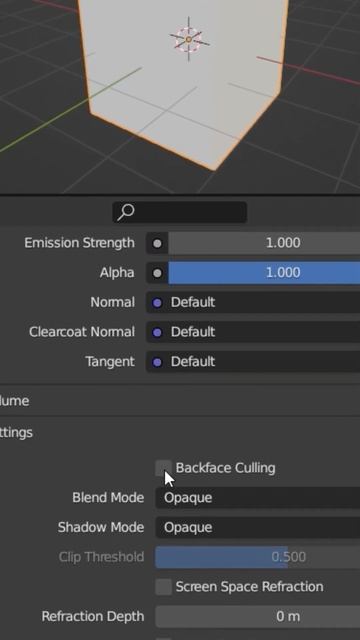Click the Blend Mode label

[x=108, y=498]
